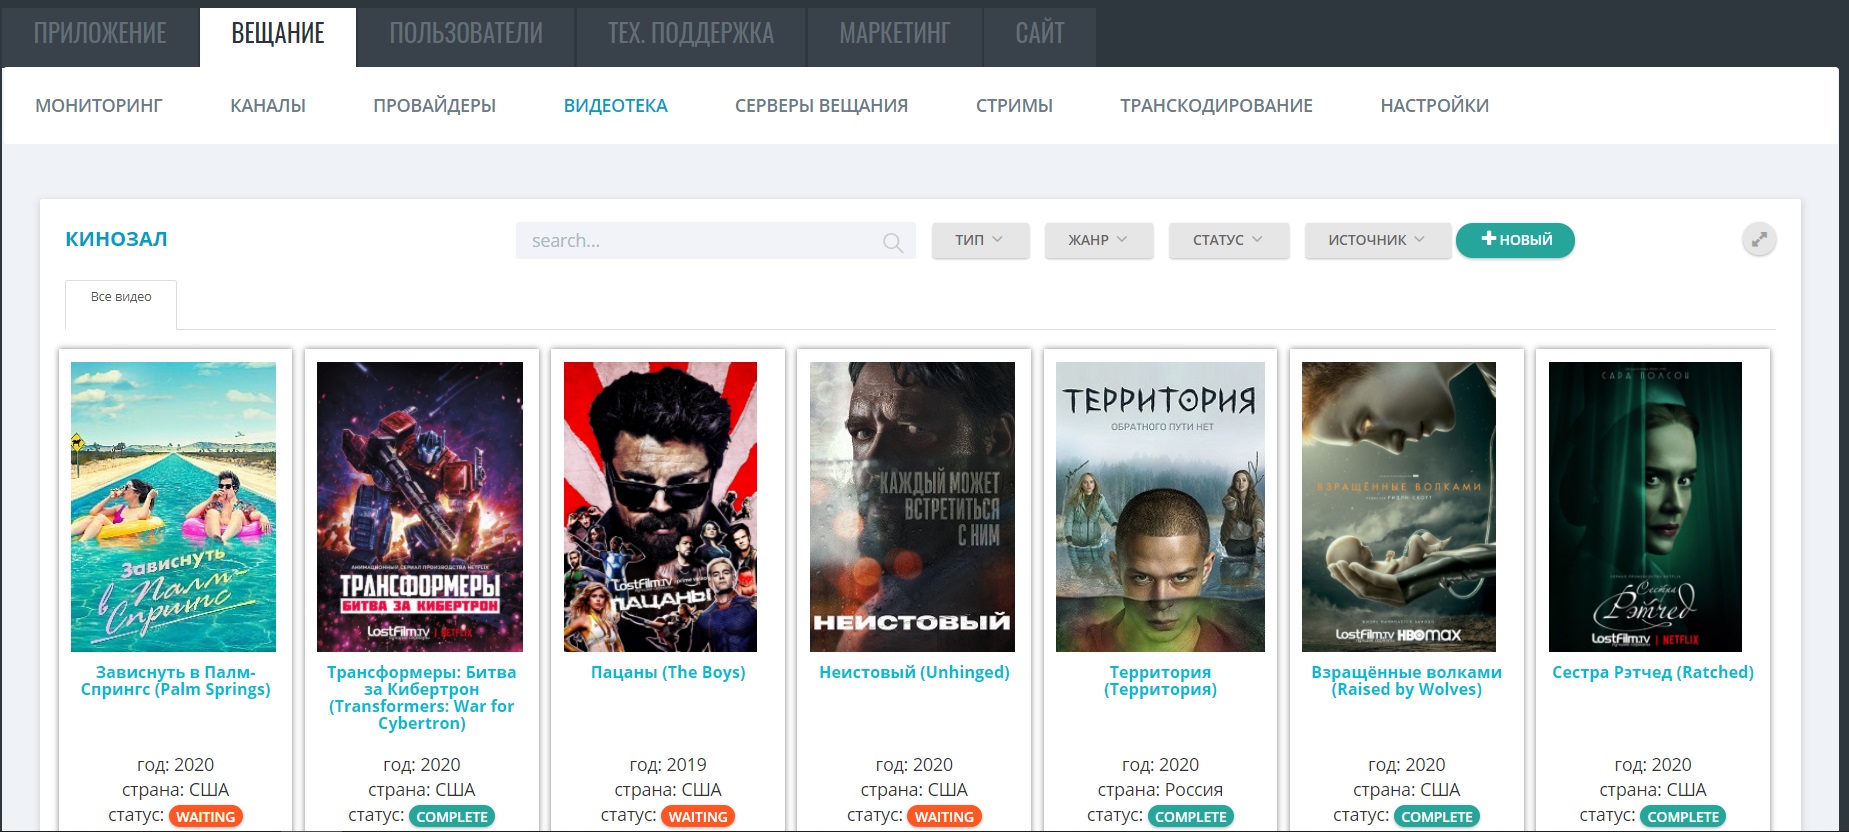This screenshot has width=1849, height=832.
Task: Open the МАРКЕТИНГ top tab
Action: (x=894, y=34)
